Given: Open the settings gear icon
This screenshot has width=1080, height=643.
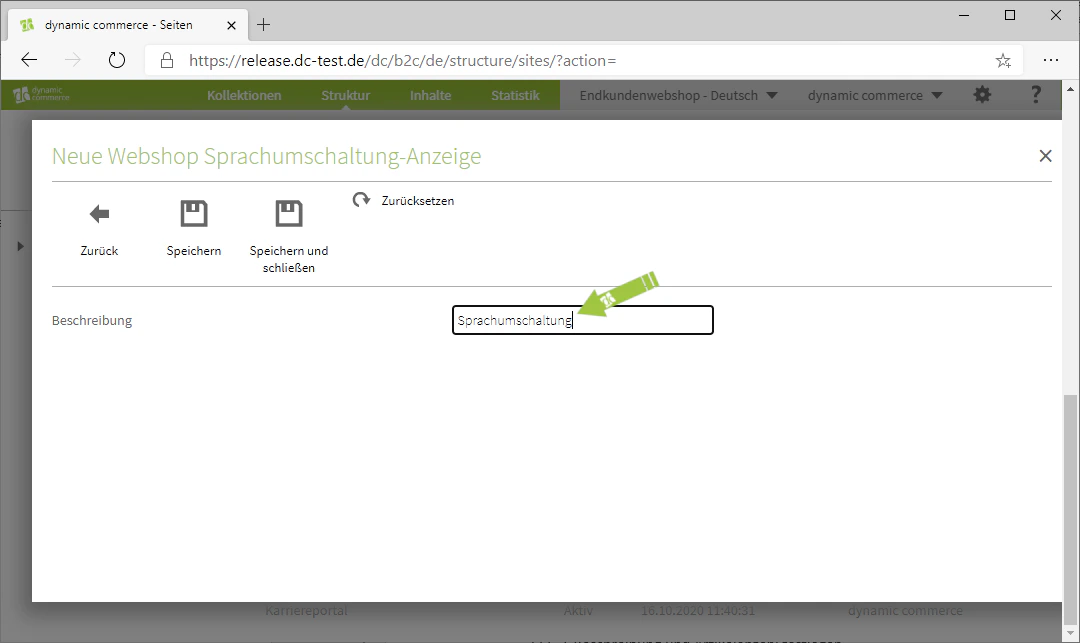Looking at the screenshot, I should click(x=982, y=95).
